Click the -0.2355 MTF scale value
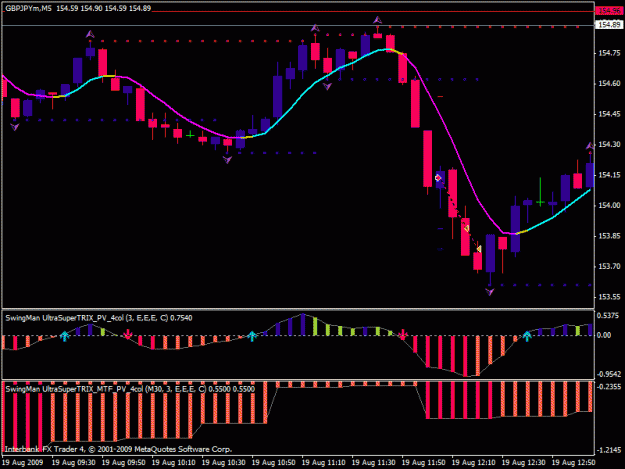This screenshot has height=469, width=625. coord(609,387)
